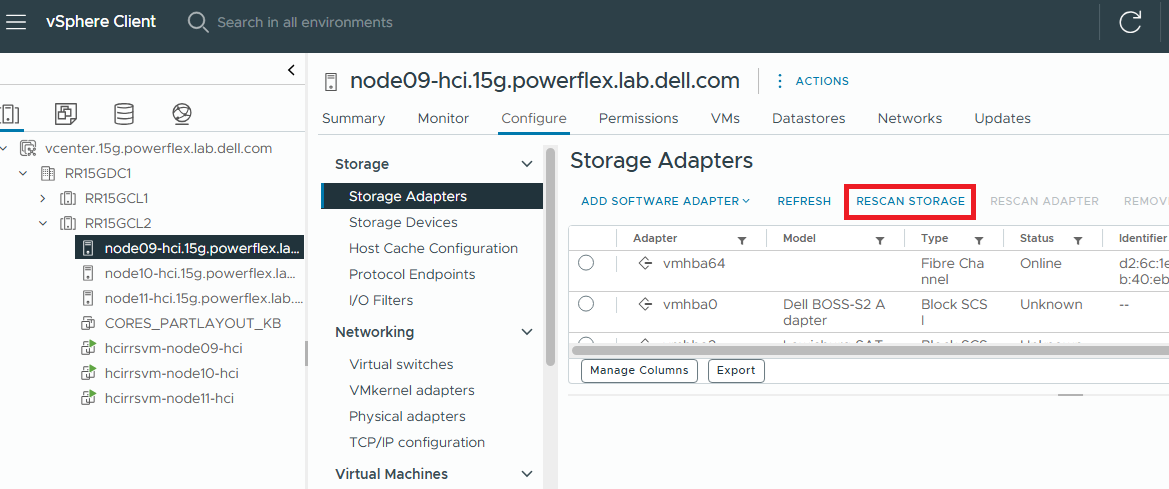The image size is (1169, 489).
Task: Switch to VMs and Templates view icon
Action: pyautogui.click(x=66, y=114)
